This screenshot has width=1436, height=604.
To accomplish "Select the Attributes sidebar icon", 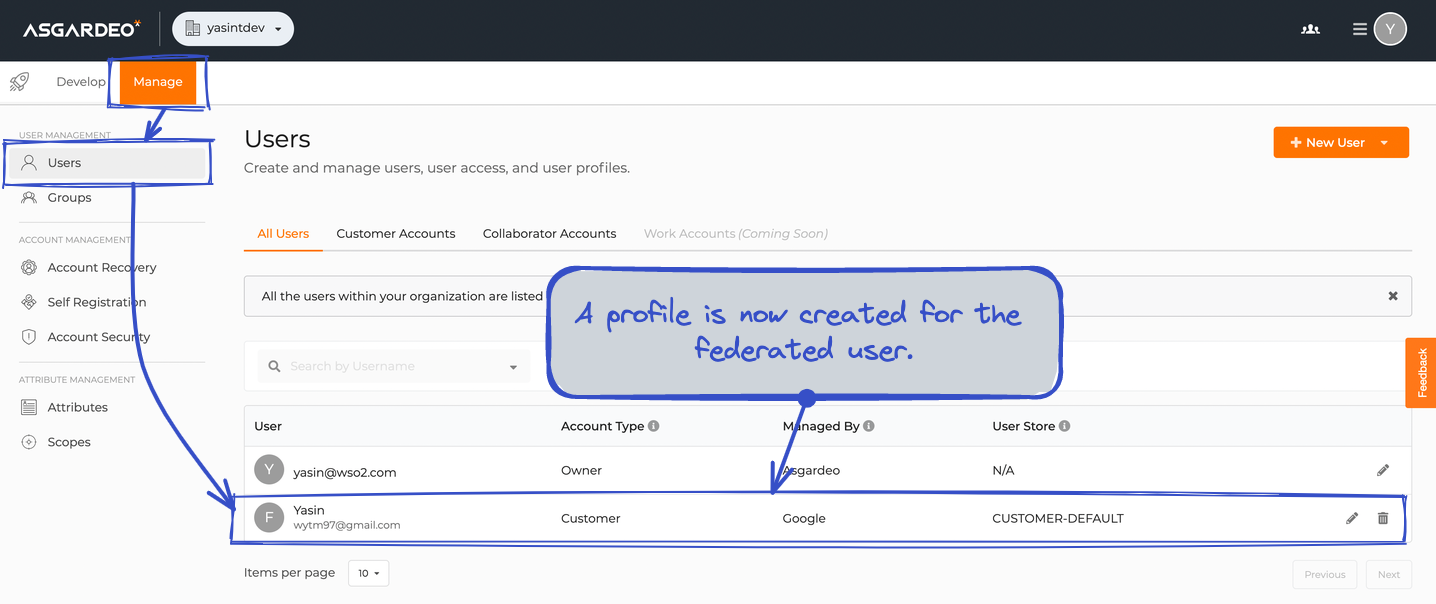I will point(29,407).
